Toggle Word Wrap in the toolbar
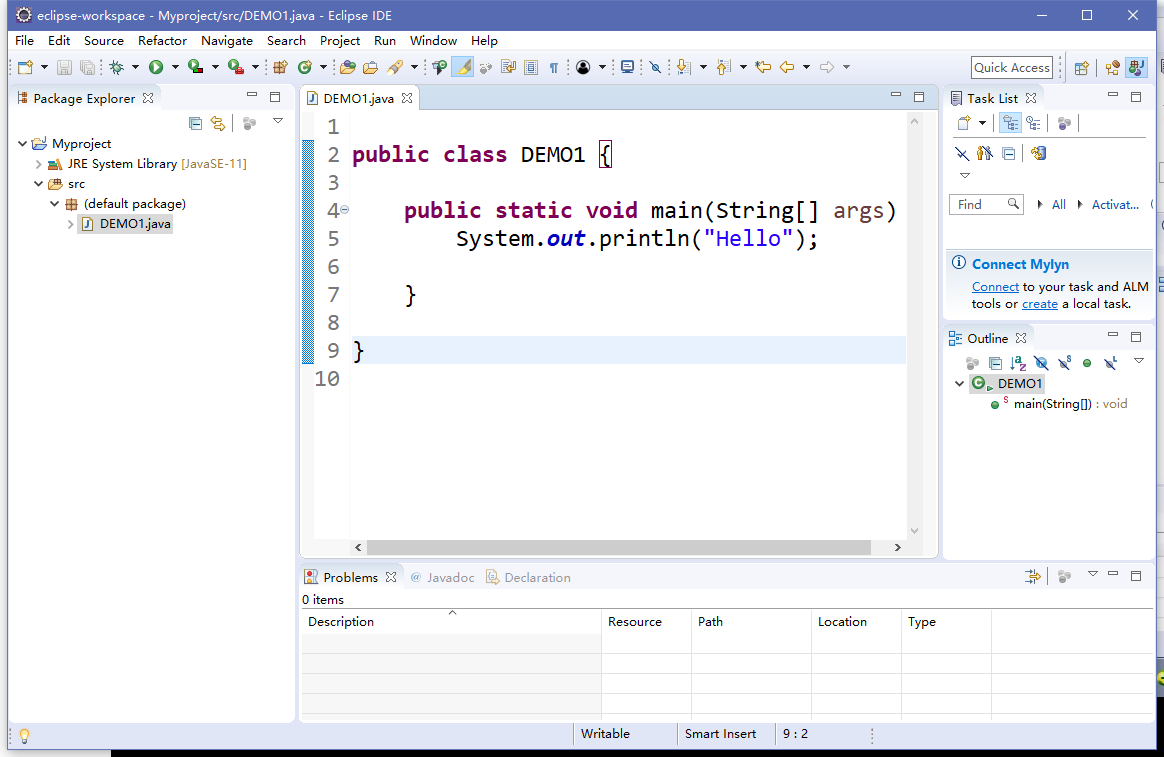Screen dimensions: 1164x757 click(509, 68)
